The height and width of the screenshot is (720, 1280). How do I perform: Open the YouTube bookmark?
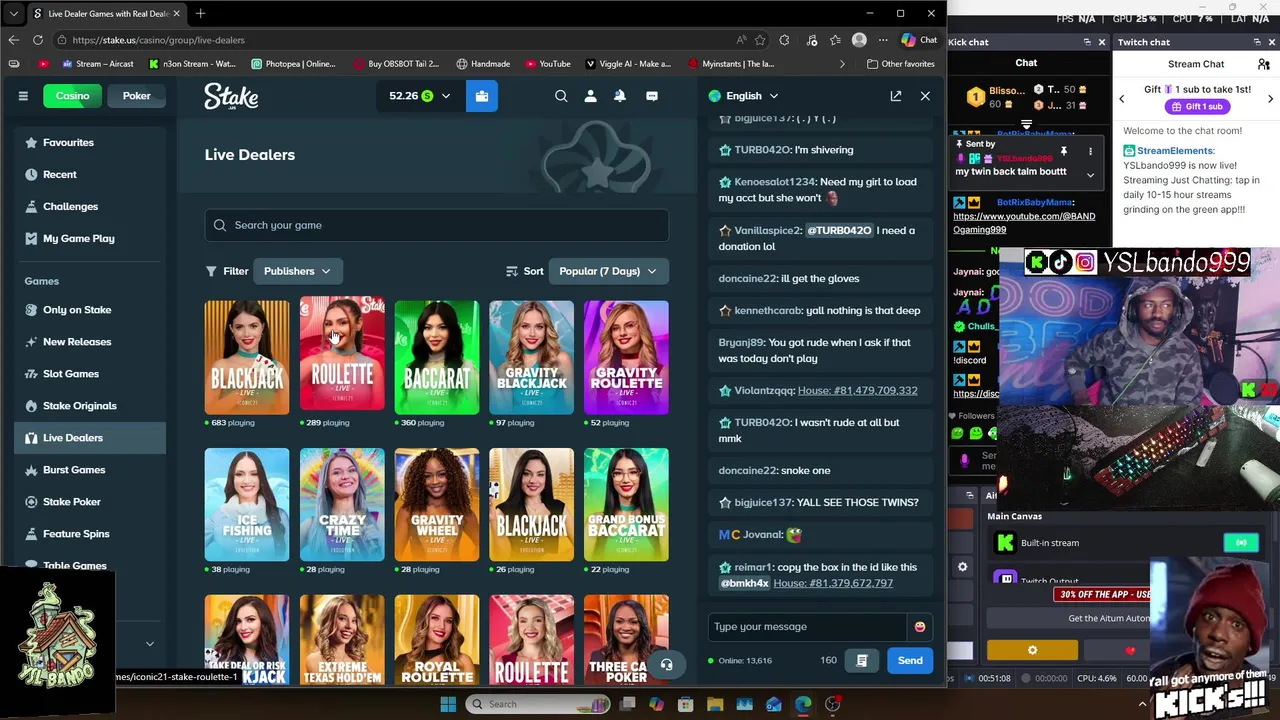click(x=547, y=64)
